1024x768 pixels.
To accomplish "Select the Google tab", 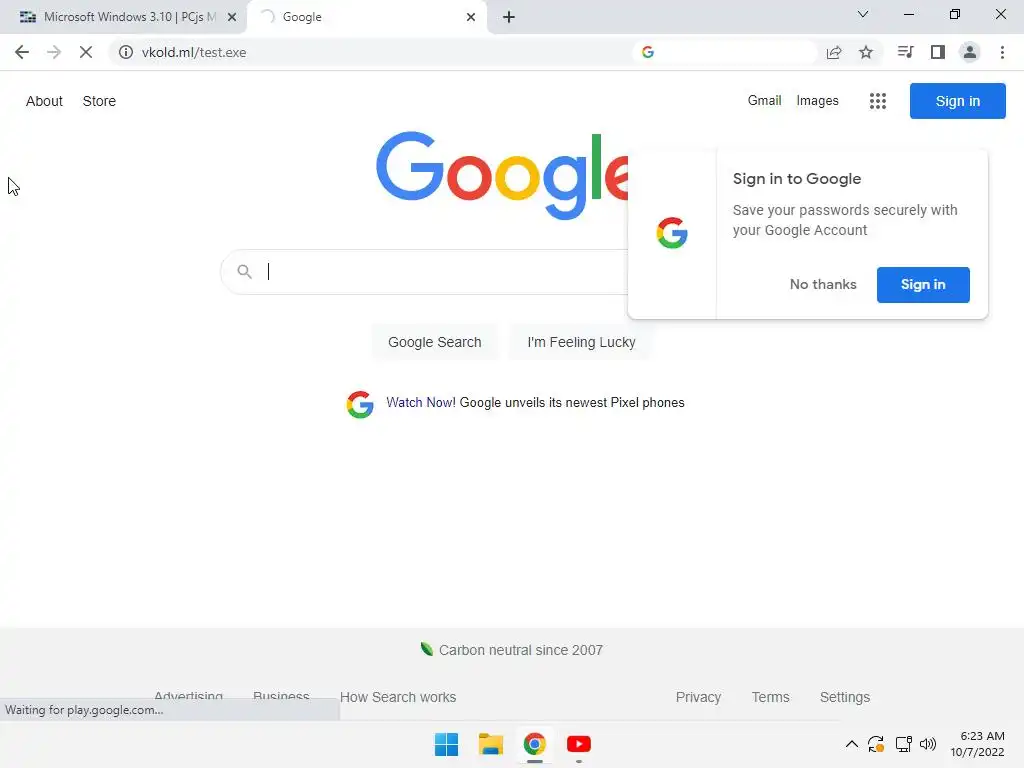I will coord(366,17).
